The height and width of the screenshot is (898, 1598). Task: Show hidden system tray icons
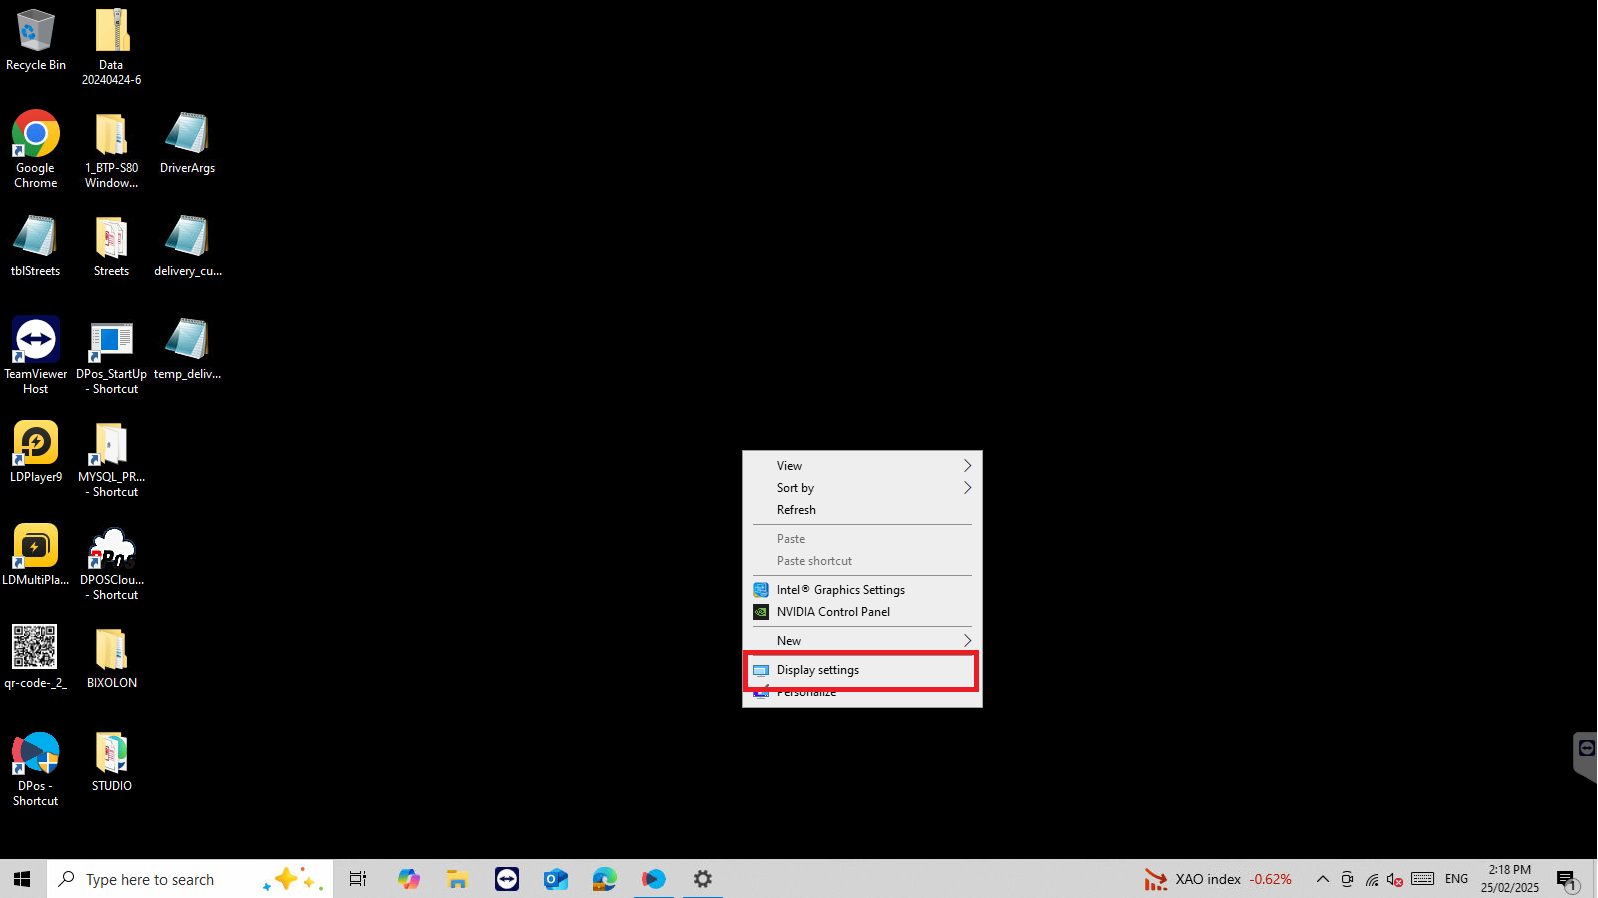pos(1323,879)
